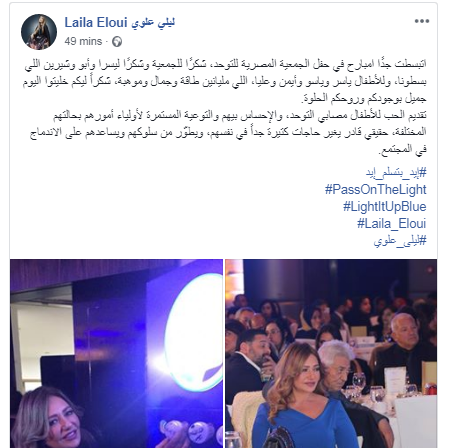Image resolution: width=449 pixels, height=448 pixels.
Task: Click the line جميل بوجودكم وروحكم الحلوة
Action: tap(364, 98)
